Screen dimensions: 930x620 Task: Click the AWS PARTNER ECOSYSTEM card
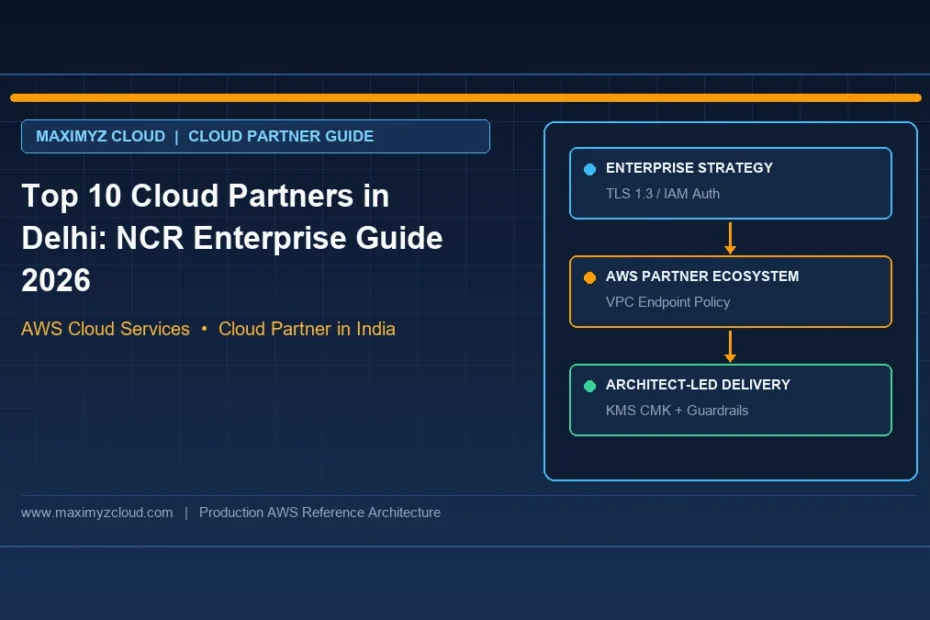click(x=730, y=291)
